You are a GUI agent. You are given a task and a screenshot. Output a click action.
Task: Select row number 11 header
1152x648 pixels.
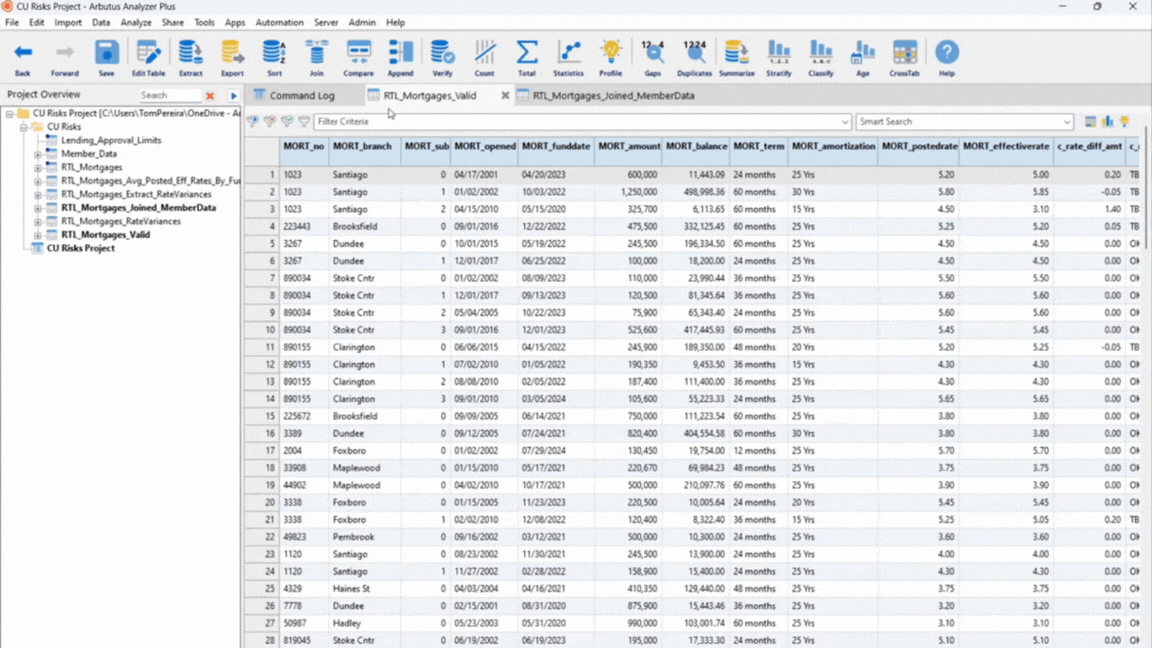[x=262, y=348]
